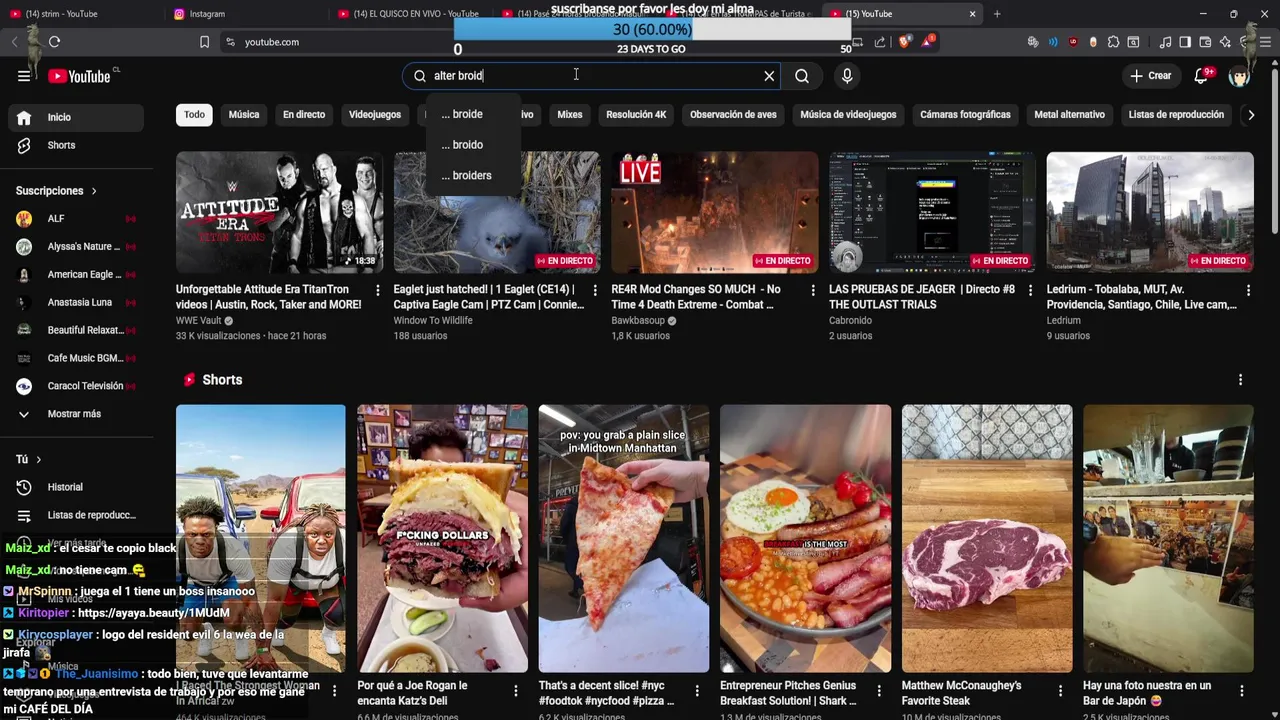Image resolution: width=1280 pixels, height=720 pixels.
Task: Open the Caracol Televisión channel
Action: 76,386
